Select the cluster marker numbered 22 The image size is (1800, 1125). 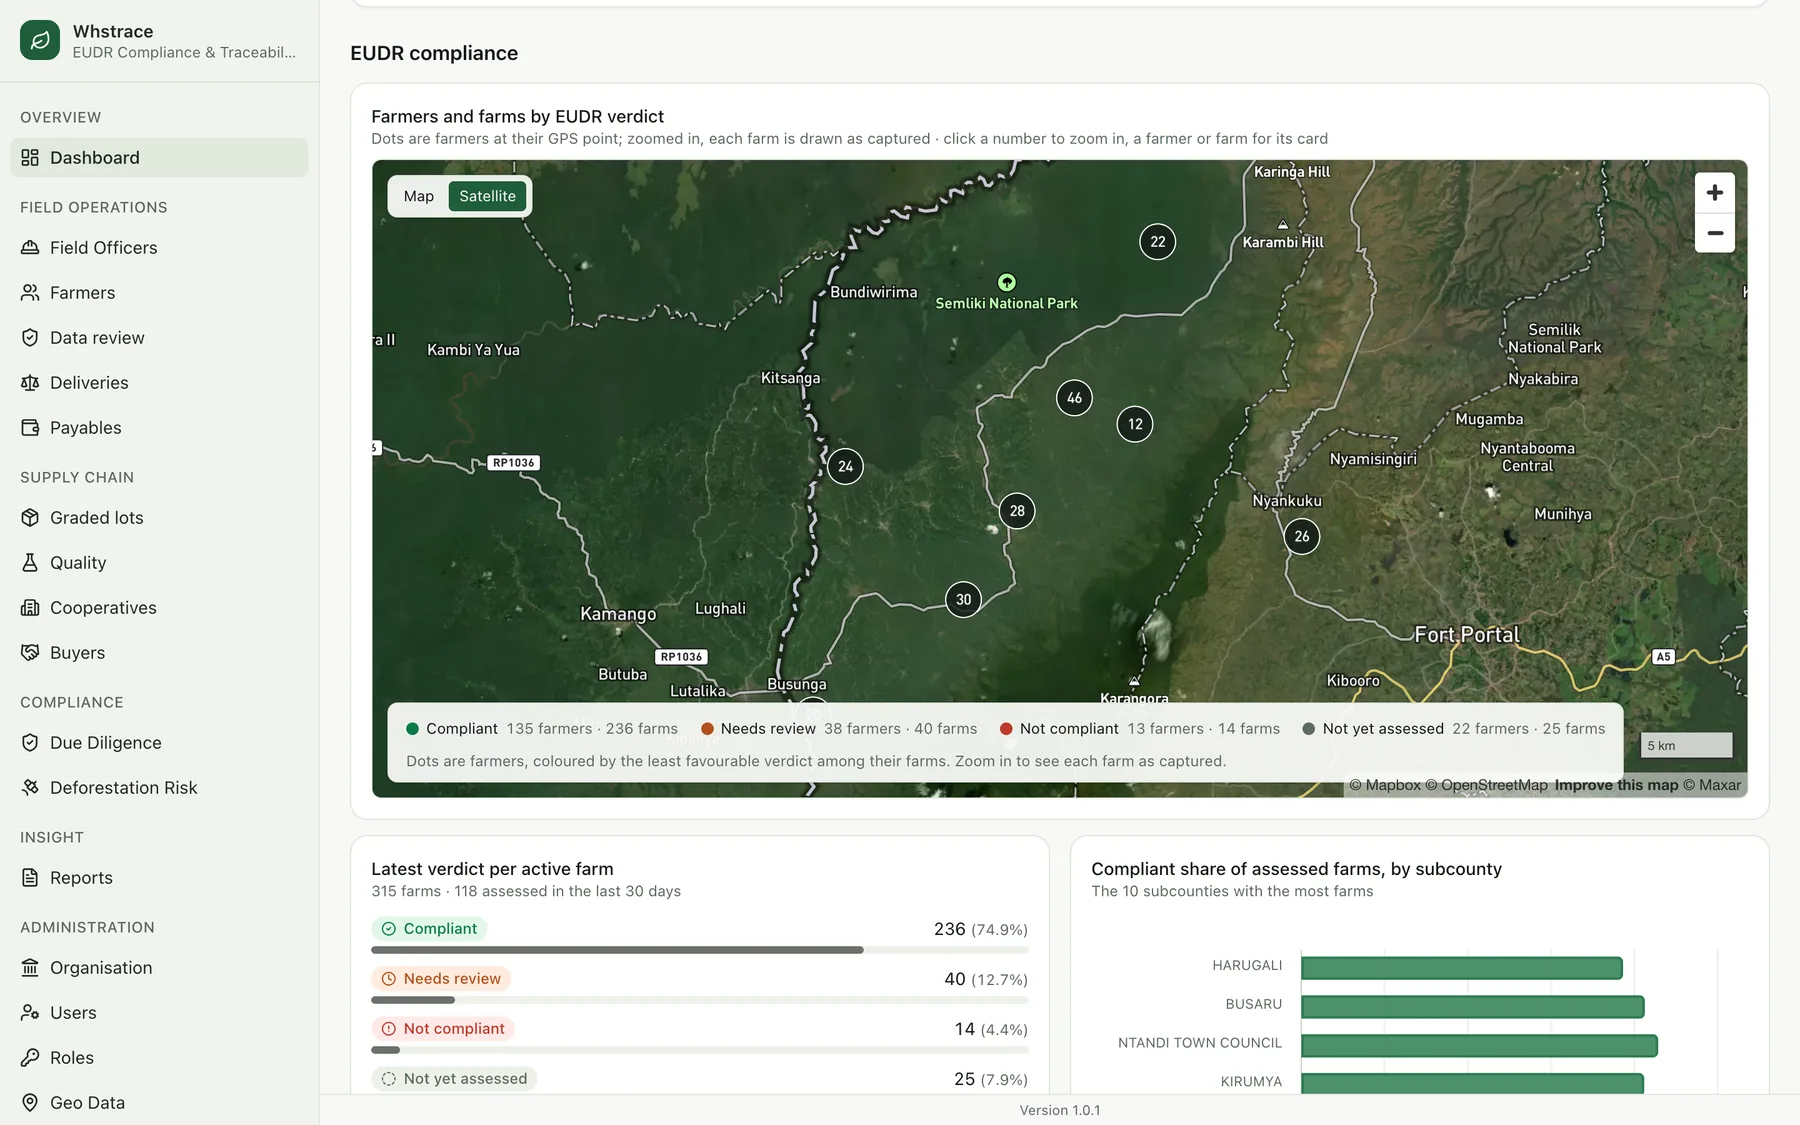[x=1158, y=242]
